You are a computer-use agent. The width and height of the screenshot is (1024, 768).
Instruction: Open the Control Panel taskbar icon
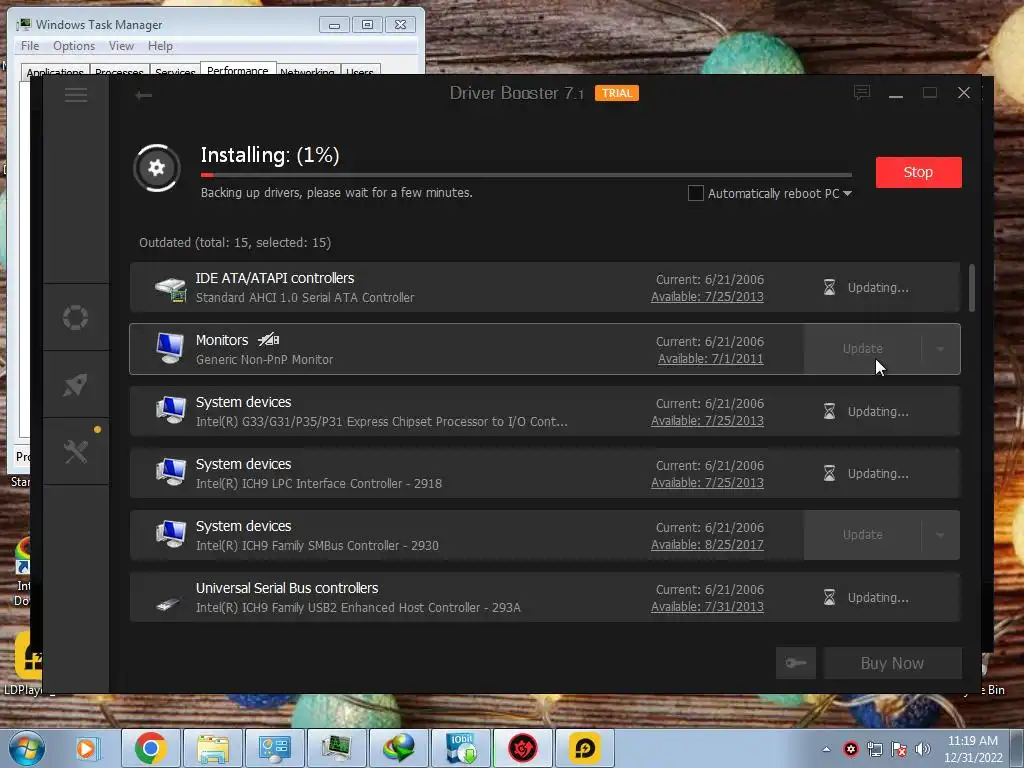(x=274, y=748)
